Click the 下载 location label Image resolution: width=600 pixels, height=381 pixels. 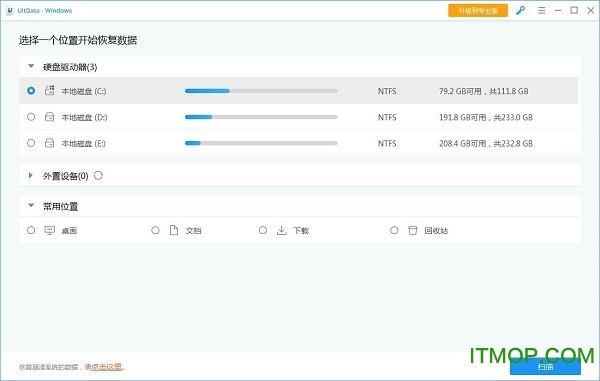click(x=301, y=231)
